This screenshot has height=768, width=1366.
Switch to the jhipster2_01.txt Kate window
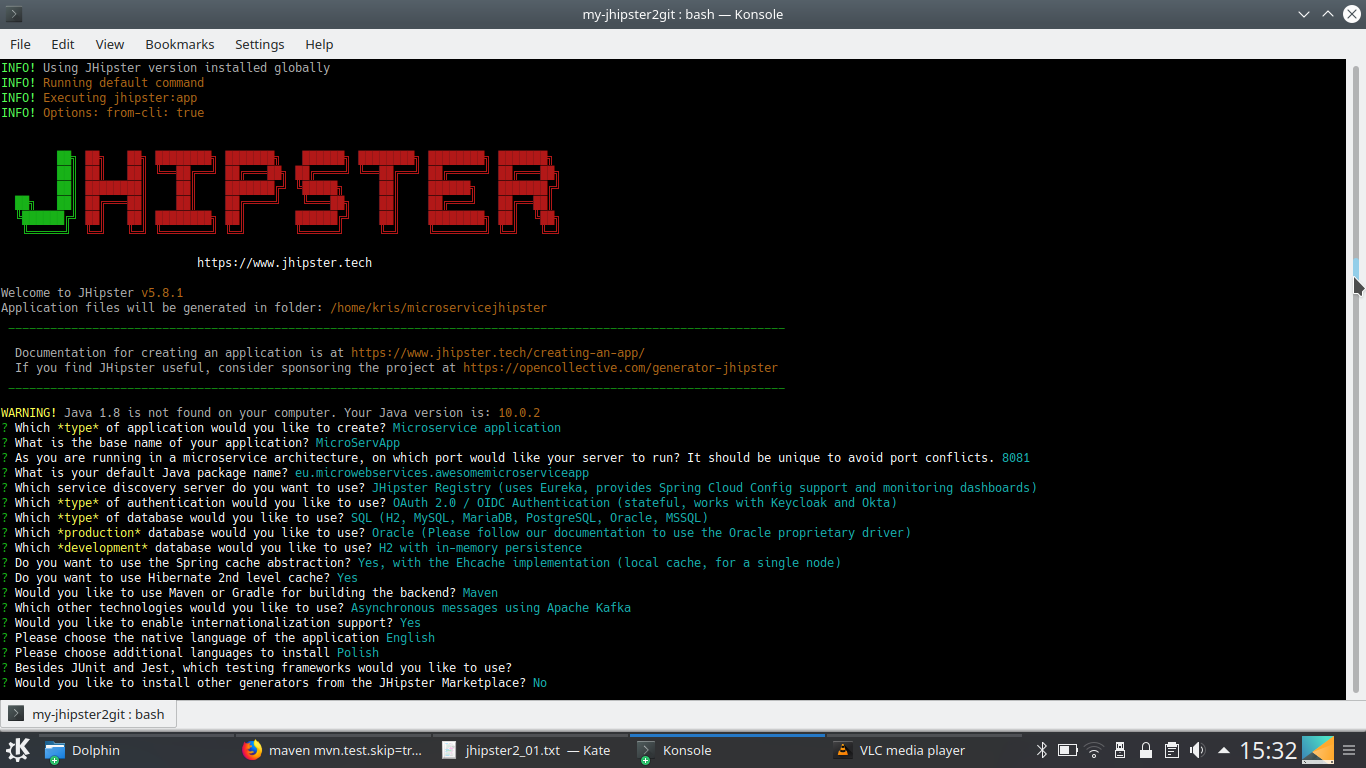click(530, 750)
